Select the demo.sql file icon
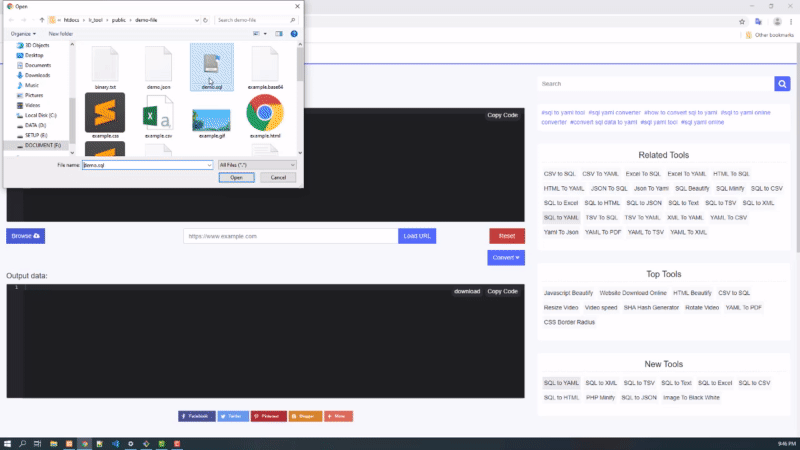The image size is (800, 450). click(x=211, y=66)
